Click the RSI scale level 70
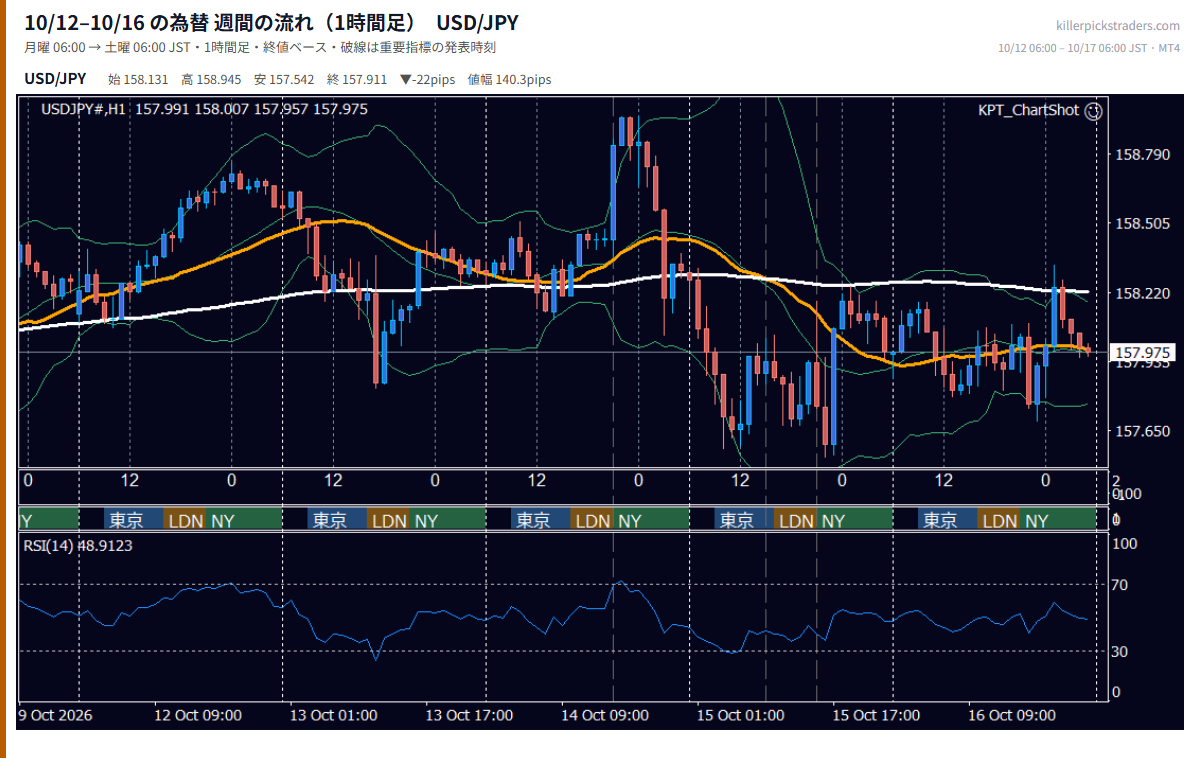 tap(1120, 584)
